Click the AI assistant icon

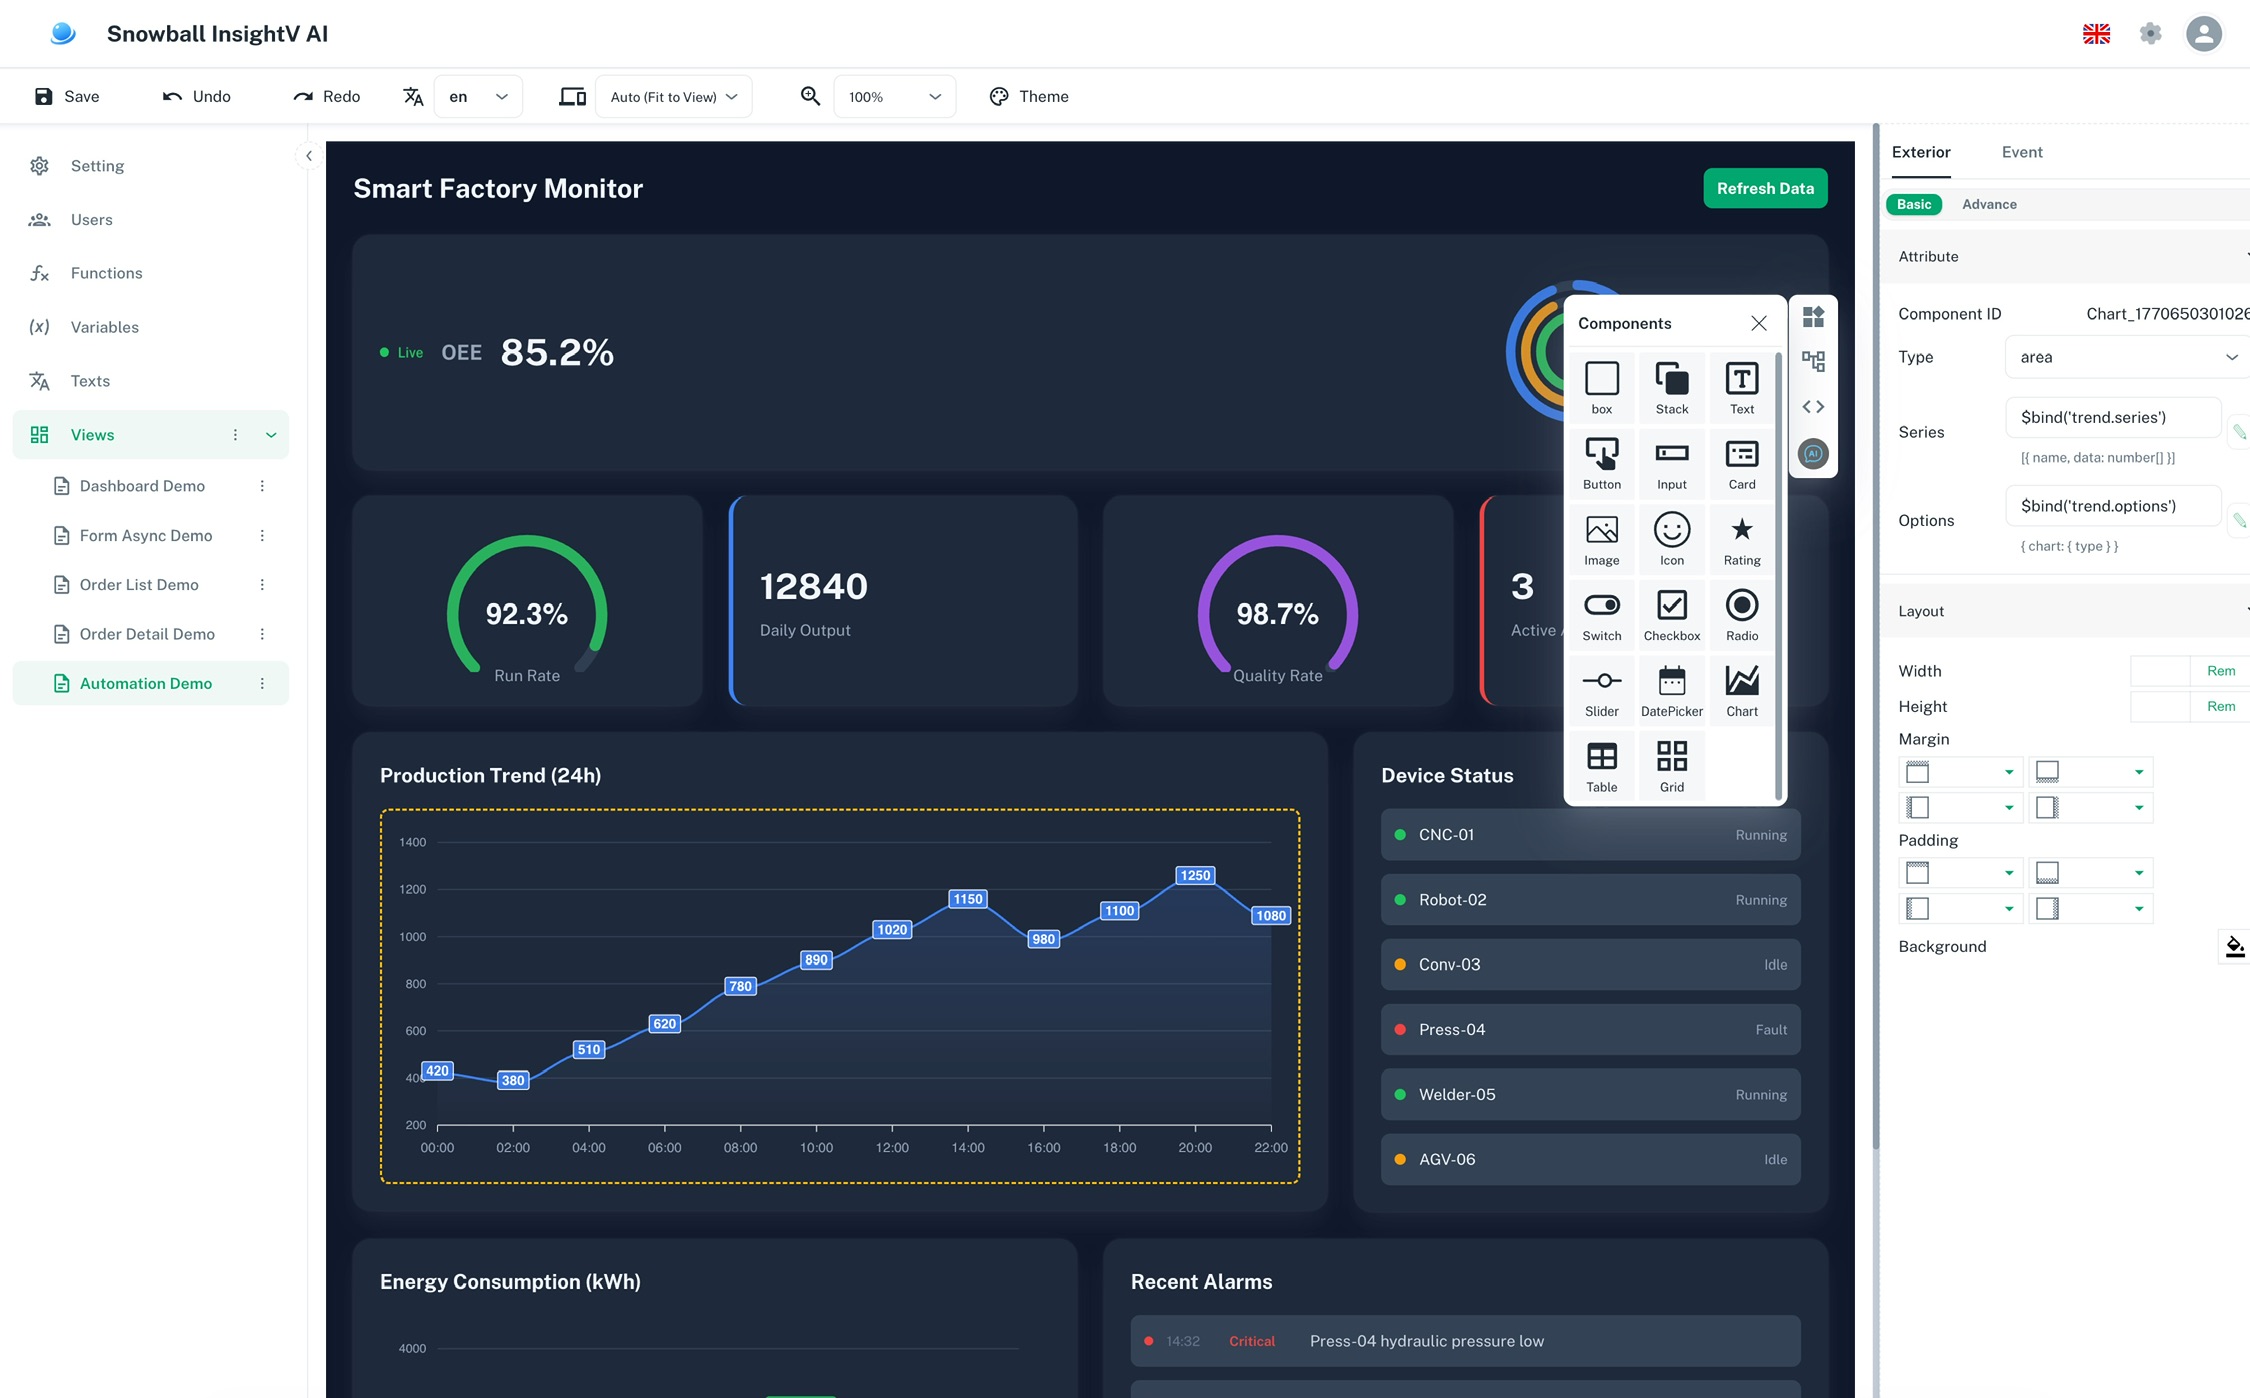pyautogui.click(x=1813, y=453)
